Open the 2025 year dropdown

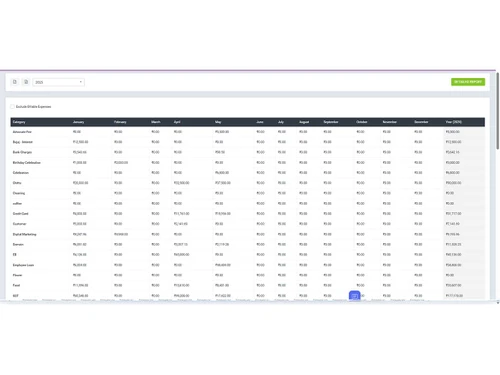[59, 82]
